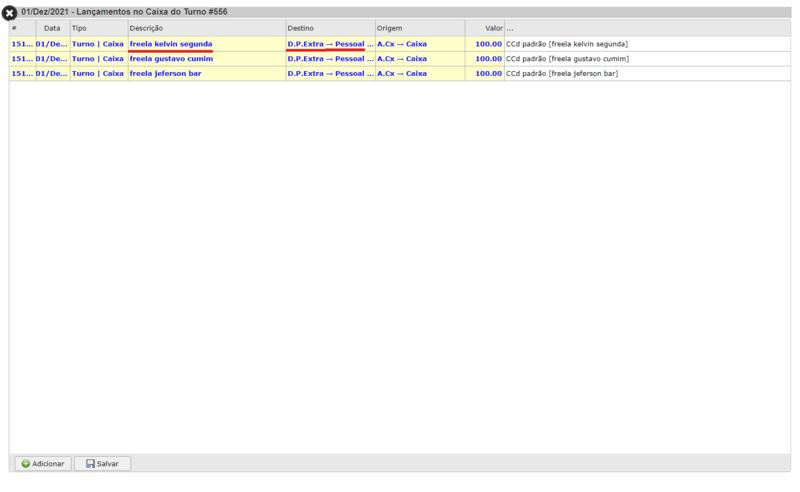
Task: Sort by the Descrição column header
Action: coord(207,28)
